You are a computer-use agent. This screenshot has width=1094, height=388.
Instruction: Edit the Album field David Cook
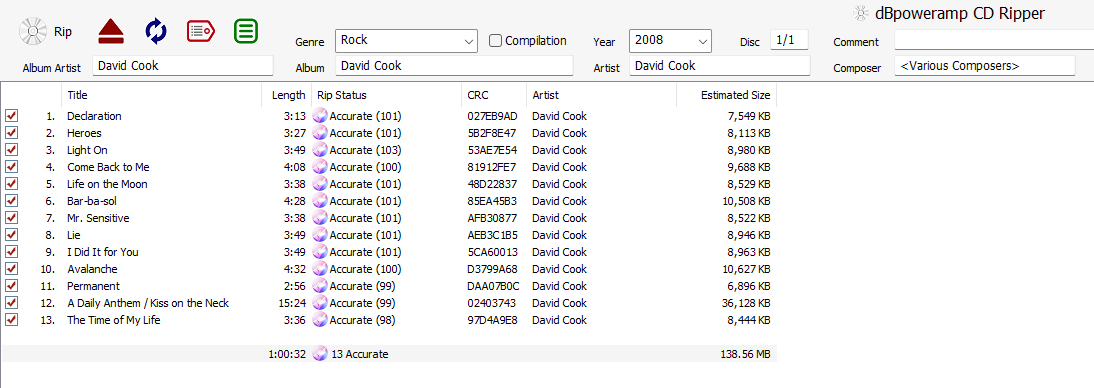(454, 66)
